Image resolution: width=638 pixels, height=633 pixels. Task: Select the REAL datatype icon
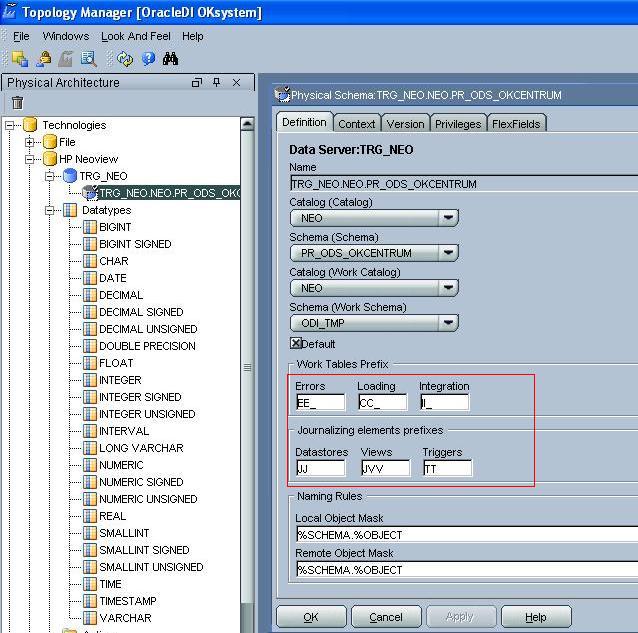coord(90,516)
